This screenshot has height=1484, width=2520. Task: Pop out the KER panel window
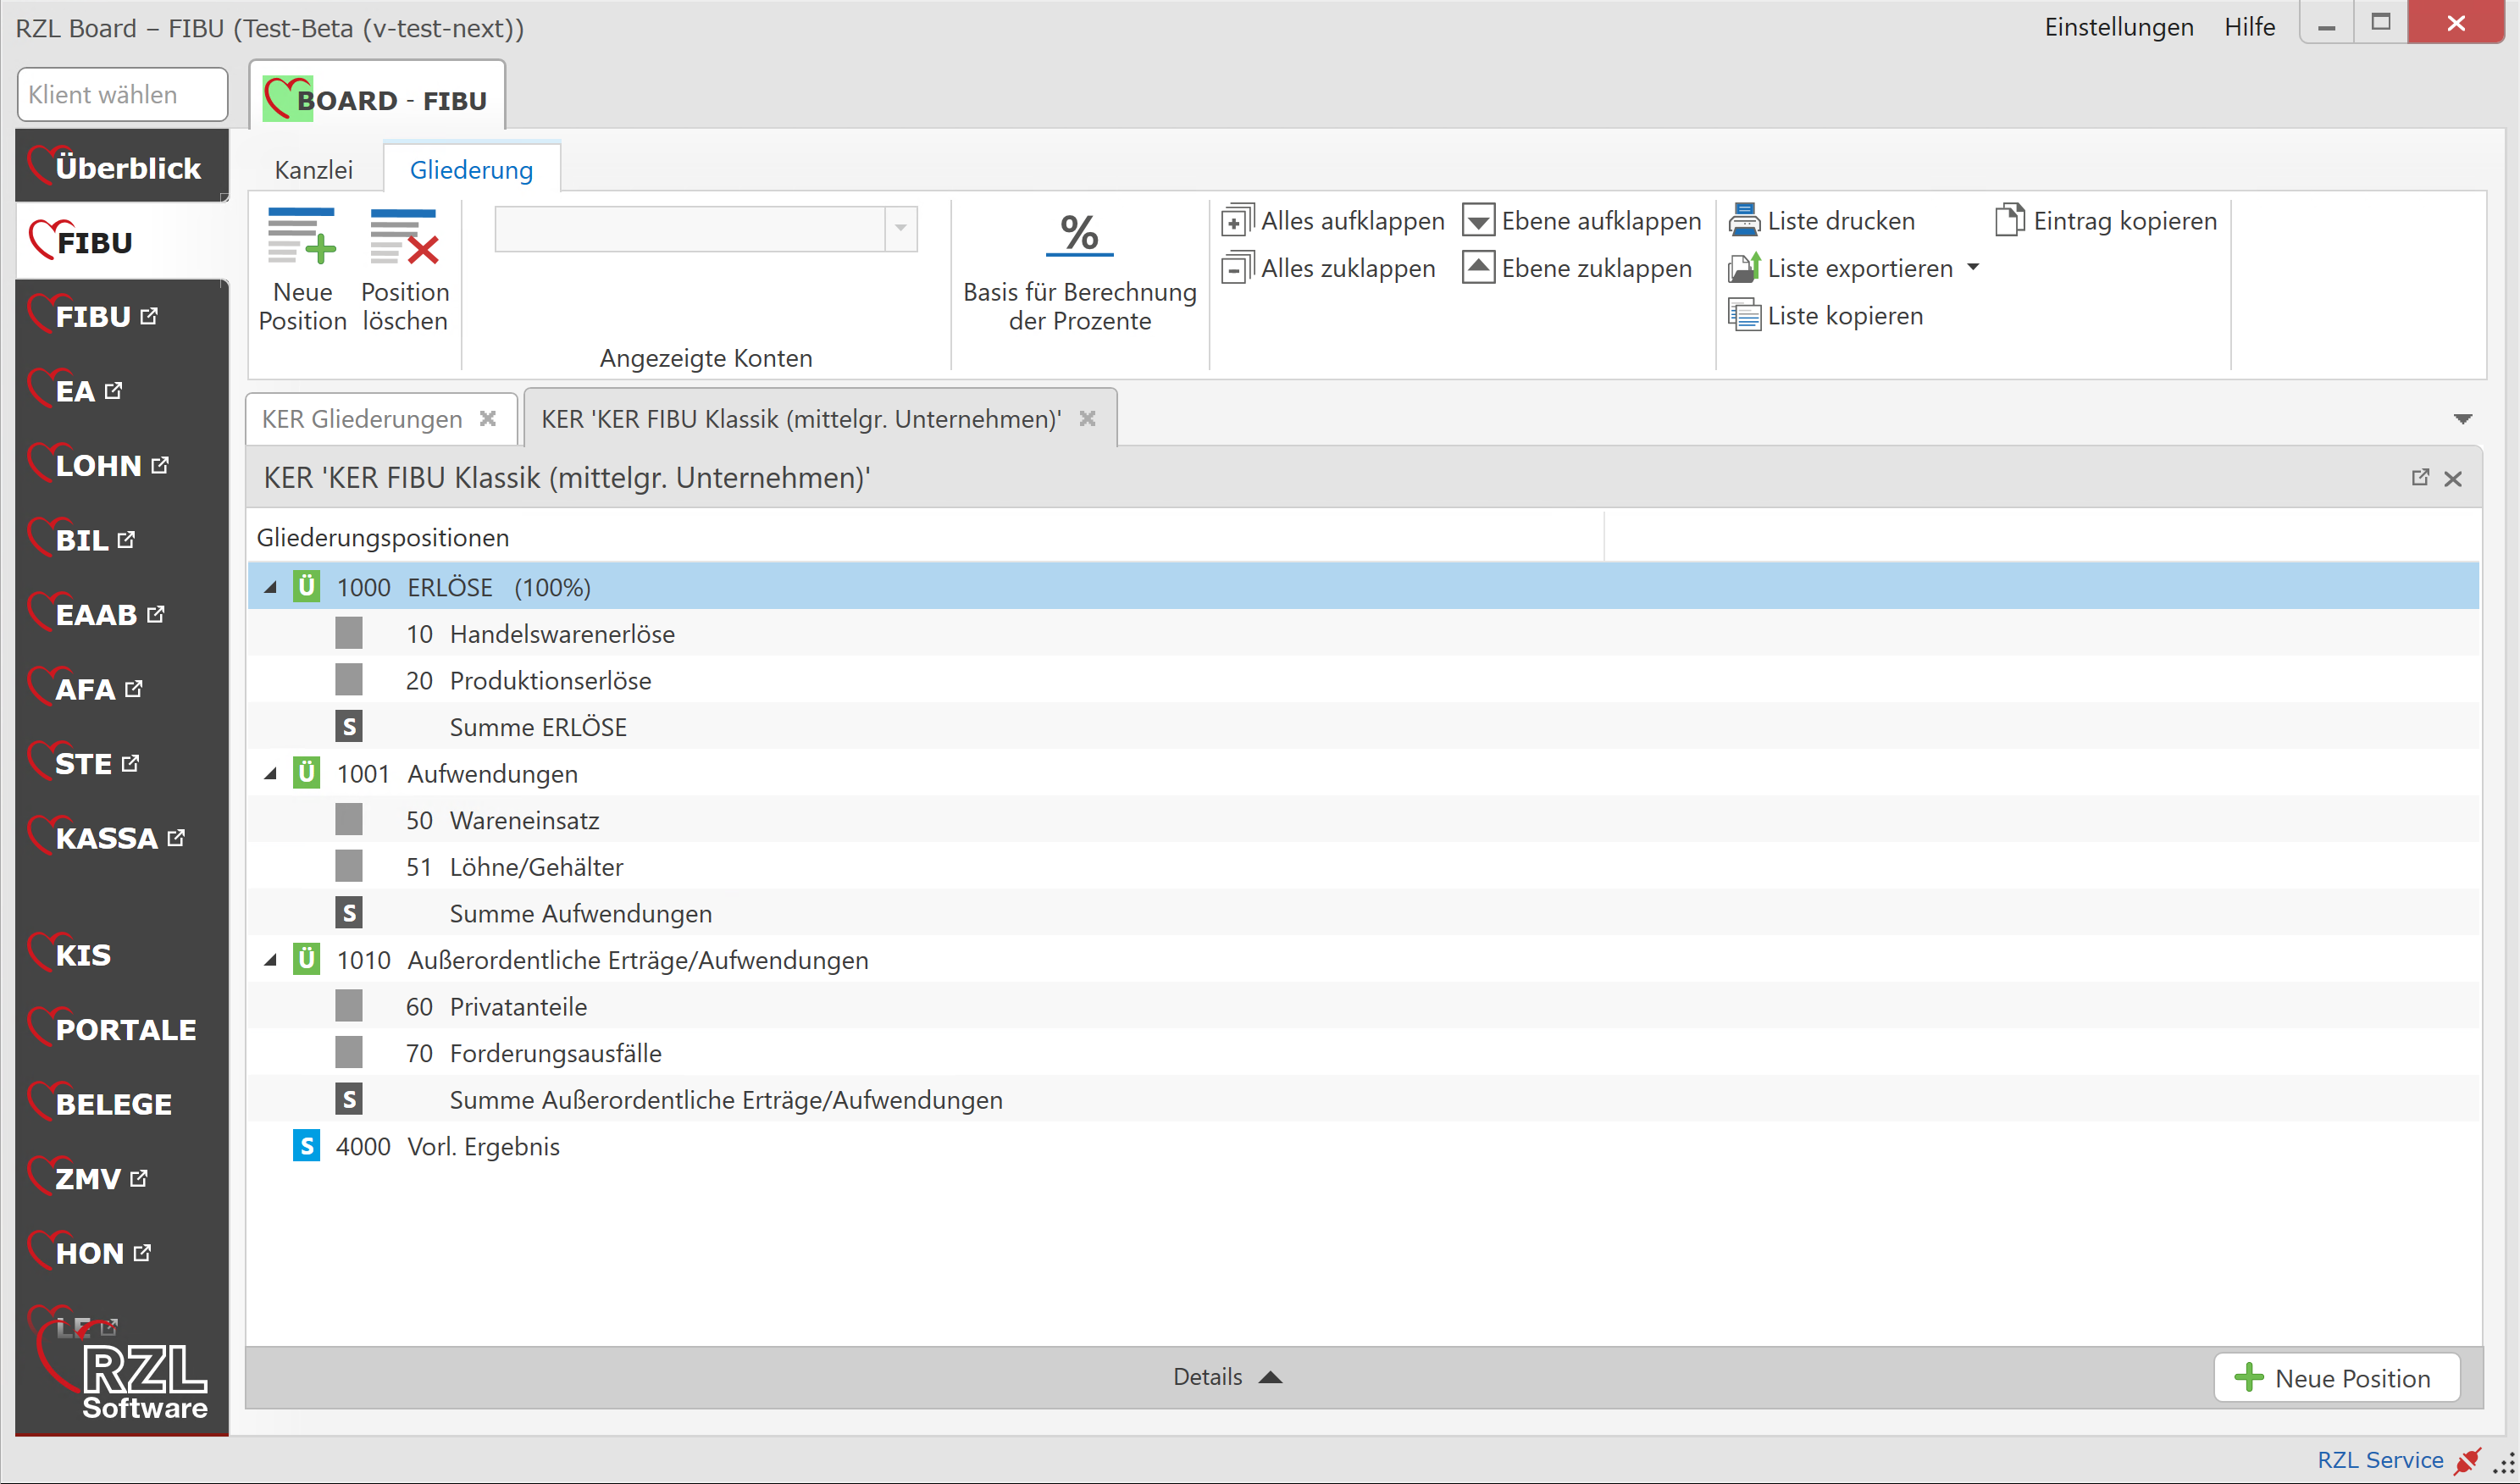[2419, 478]
